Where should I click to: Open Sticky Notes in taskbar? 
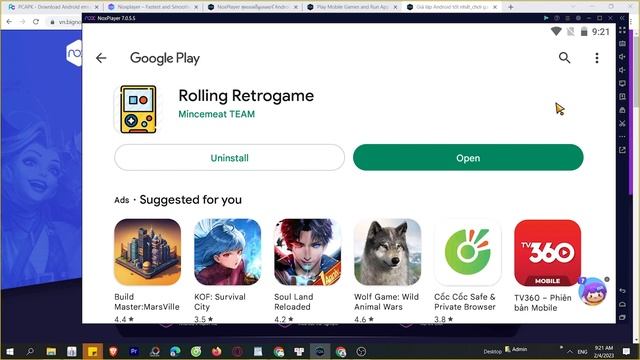tap(93, 351)
